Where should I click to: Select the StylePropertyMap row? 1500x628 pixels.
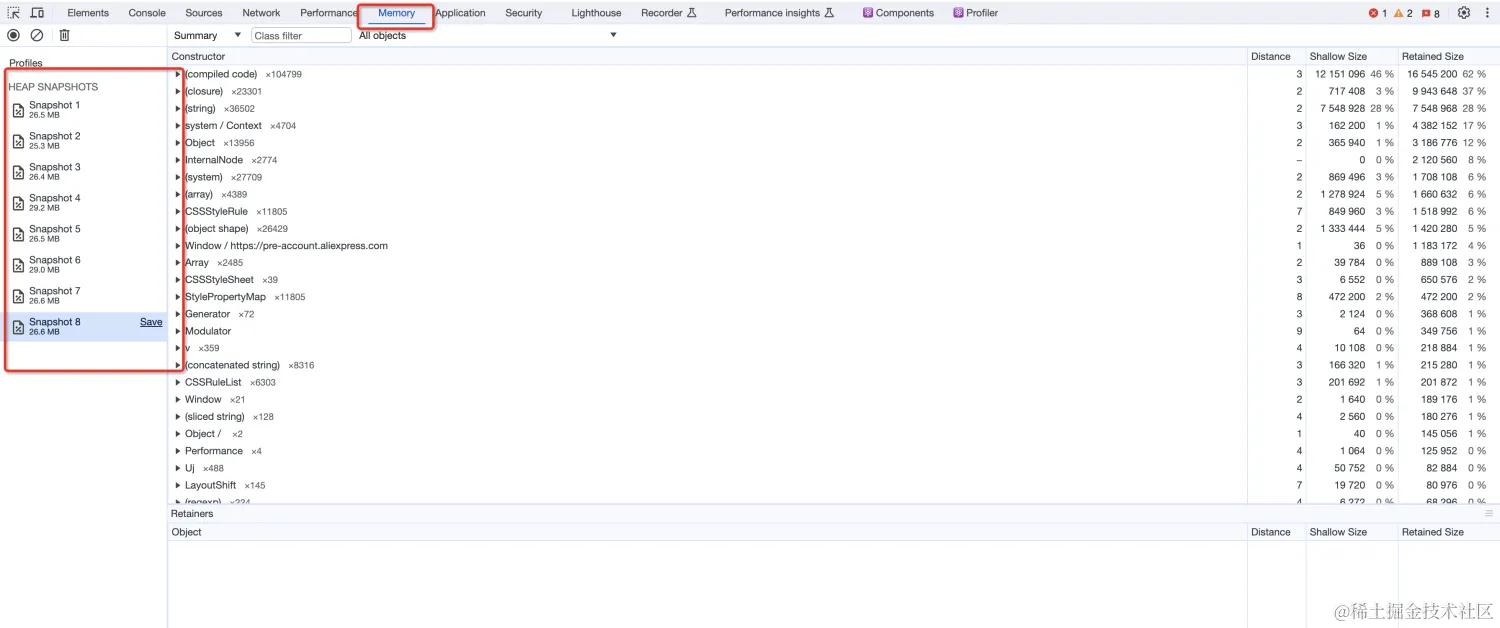pyautogui.click(x=833, y=297)
